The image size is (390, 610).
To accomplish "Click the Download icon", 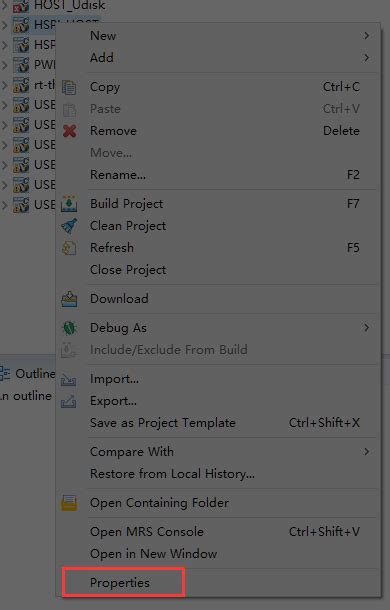I will coord(69,299).
